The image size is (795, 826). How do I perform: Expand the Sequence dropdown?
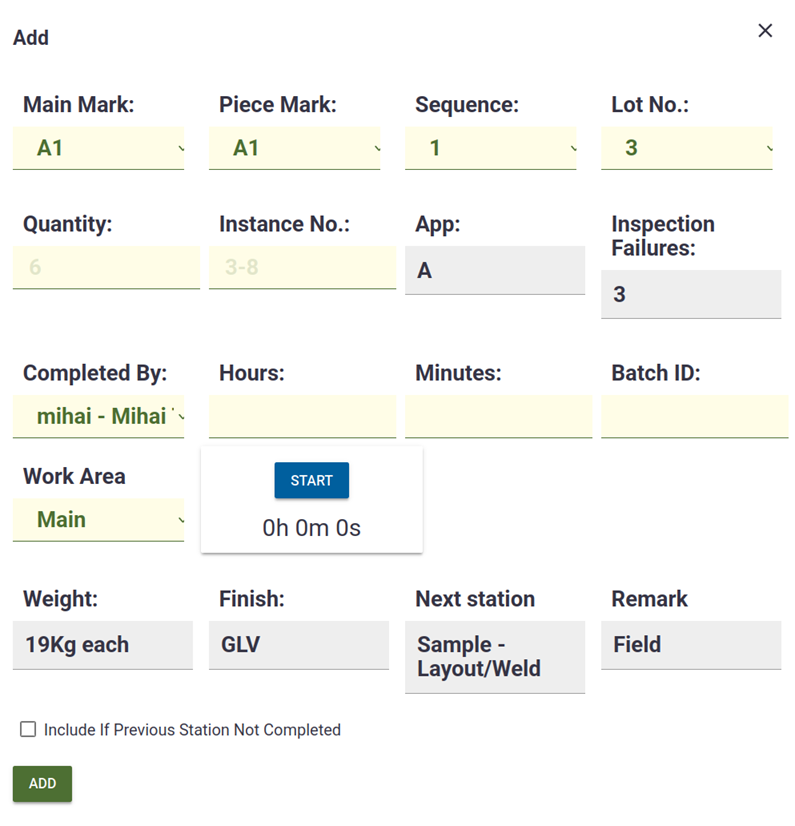click(x=490, y=148)
